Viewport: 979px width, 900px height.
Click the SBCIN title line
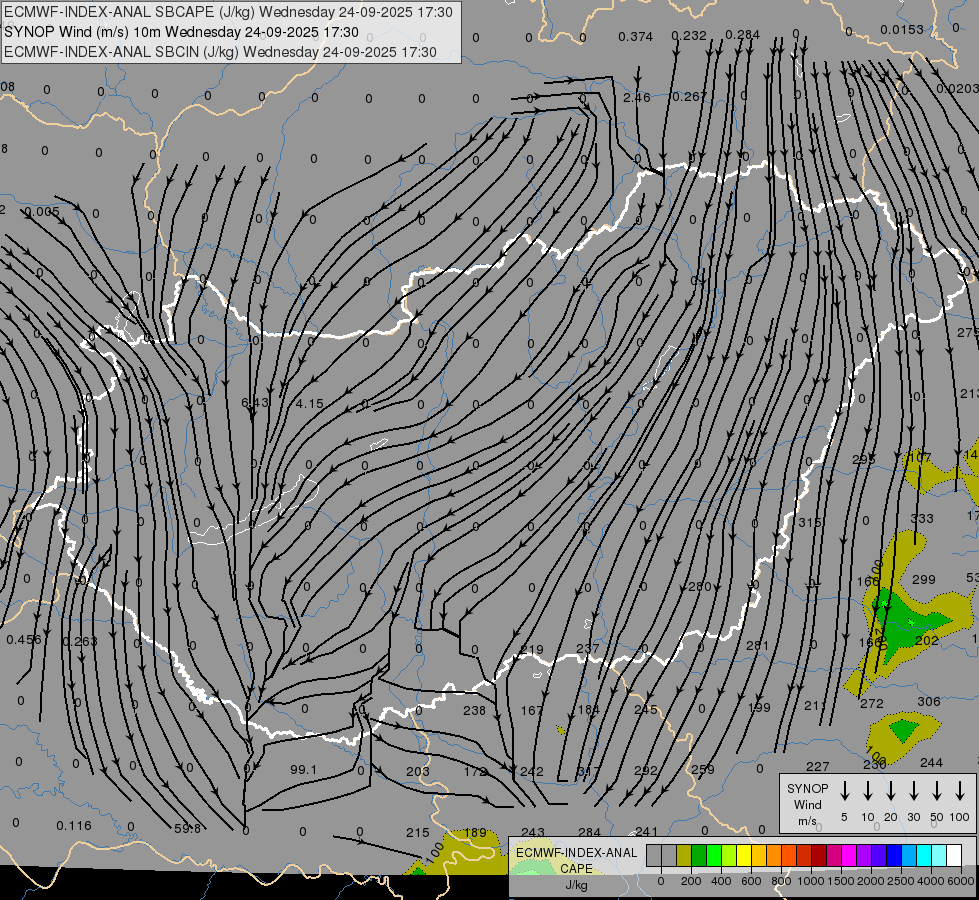click(220, 52)
